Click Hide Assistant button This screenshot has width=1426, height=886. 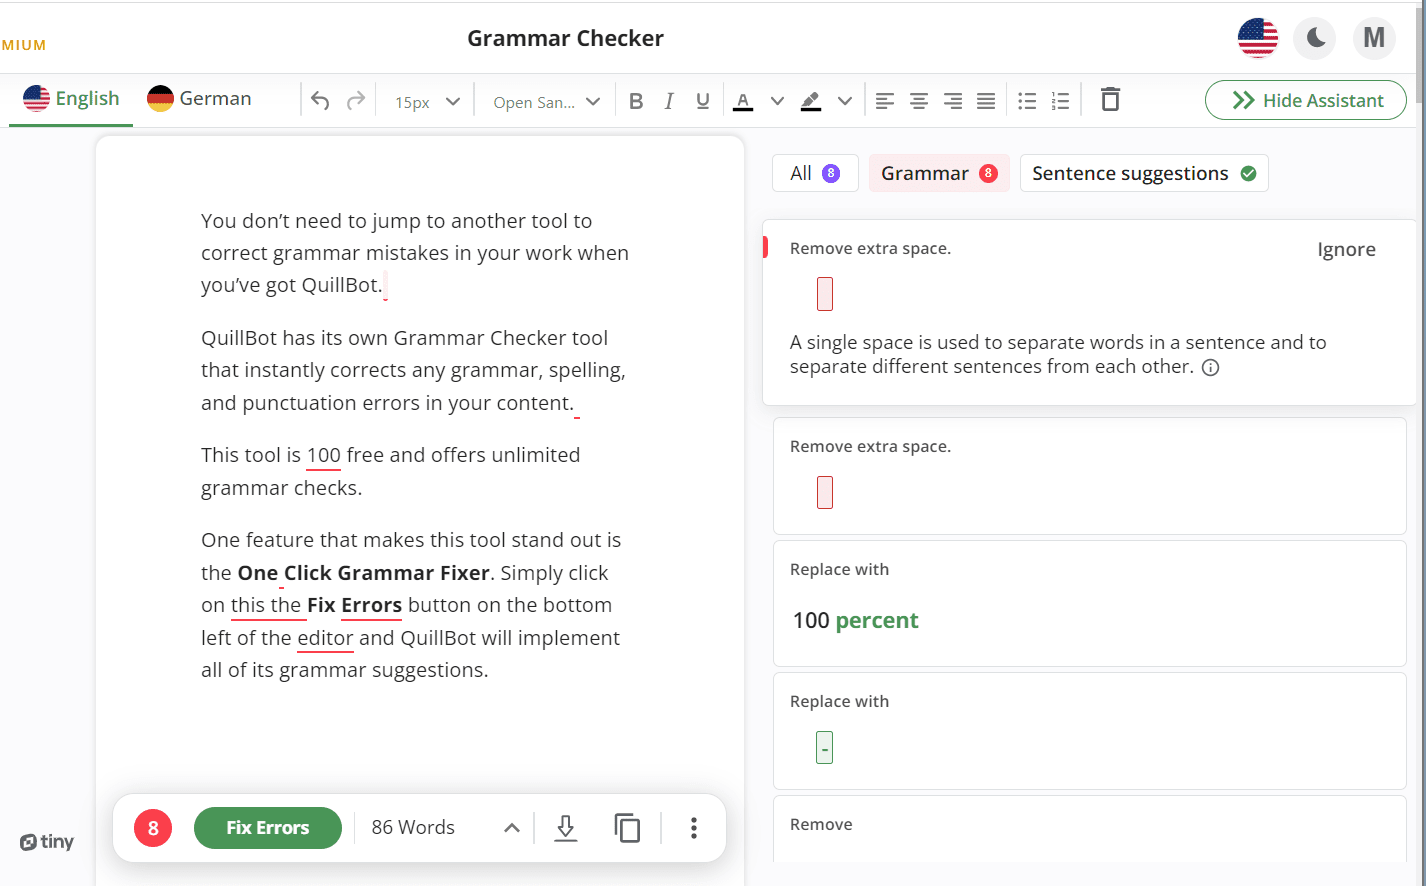(x=1306, y=100)
